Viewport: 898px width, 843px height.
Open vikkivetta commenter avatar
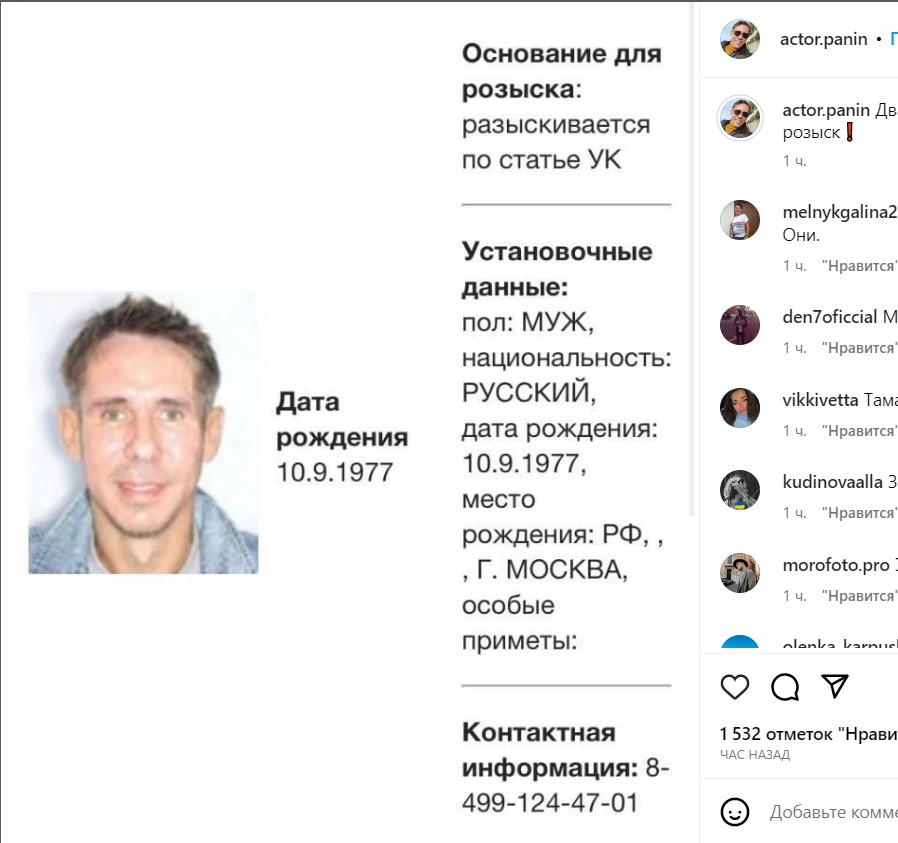[x=740, y=408]
